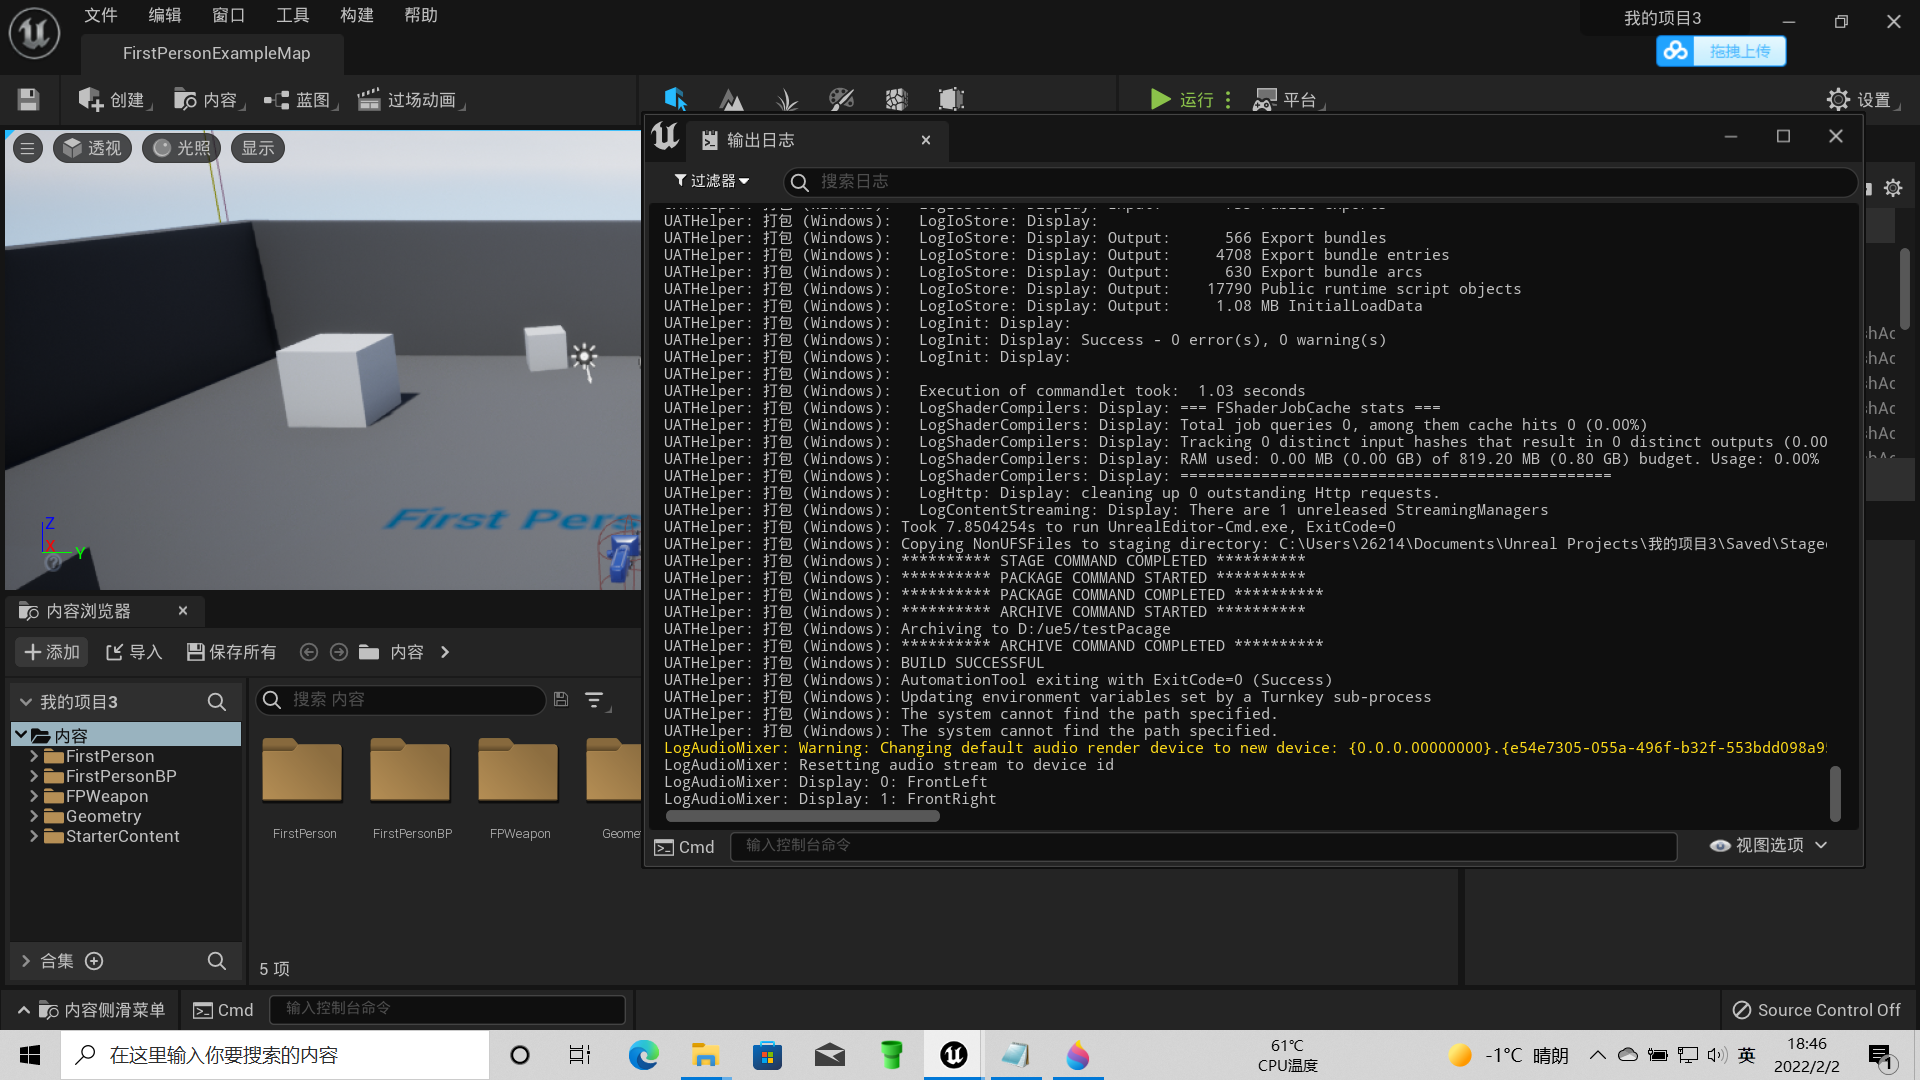1920x1080 pixels.
Task: Click the search icon beside 我的项目3
Action: coord(216,702)
